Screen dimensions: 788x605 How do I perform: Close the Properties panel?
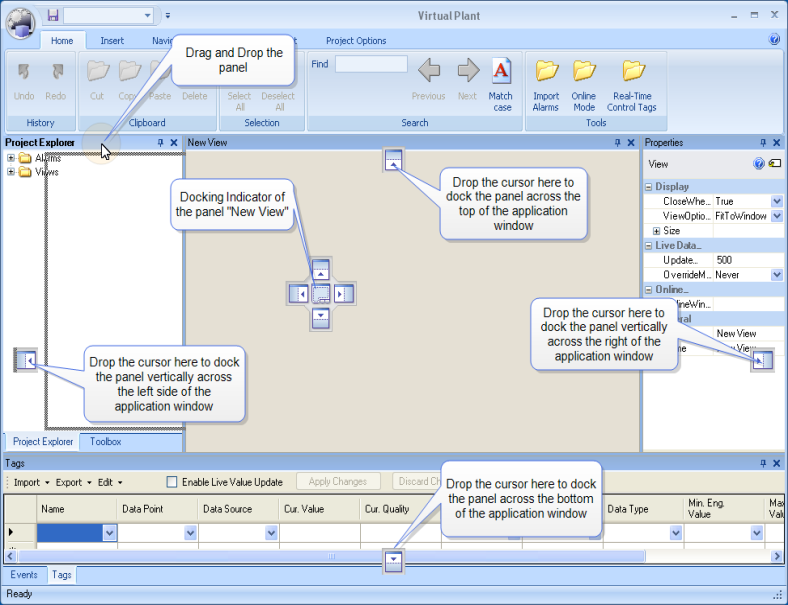click(776, 143)
